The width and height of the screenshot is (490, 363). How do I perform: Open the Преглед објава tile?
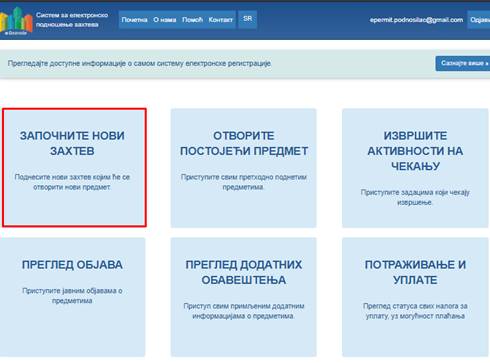point(72,297)
